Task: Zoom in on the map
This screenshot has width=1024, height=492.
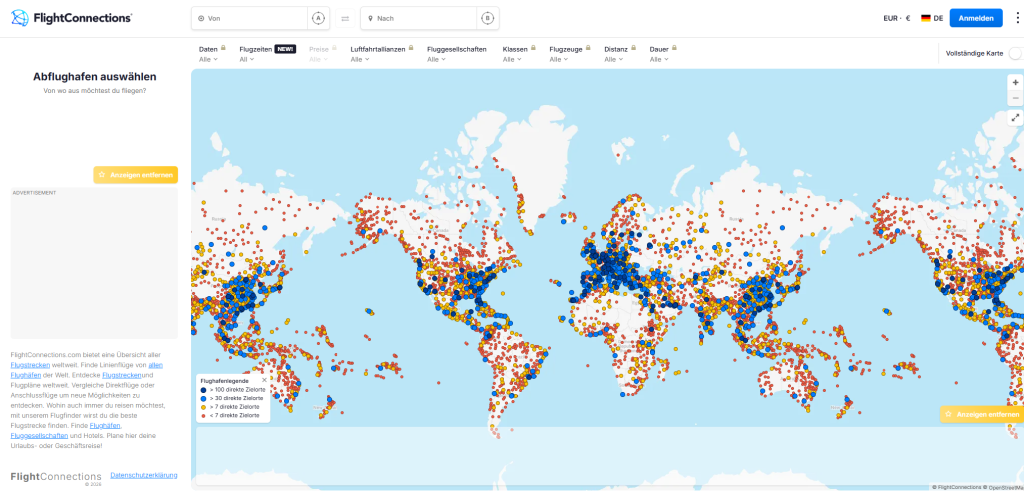Action: [x=1015, y=82]
